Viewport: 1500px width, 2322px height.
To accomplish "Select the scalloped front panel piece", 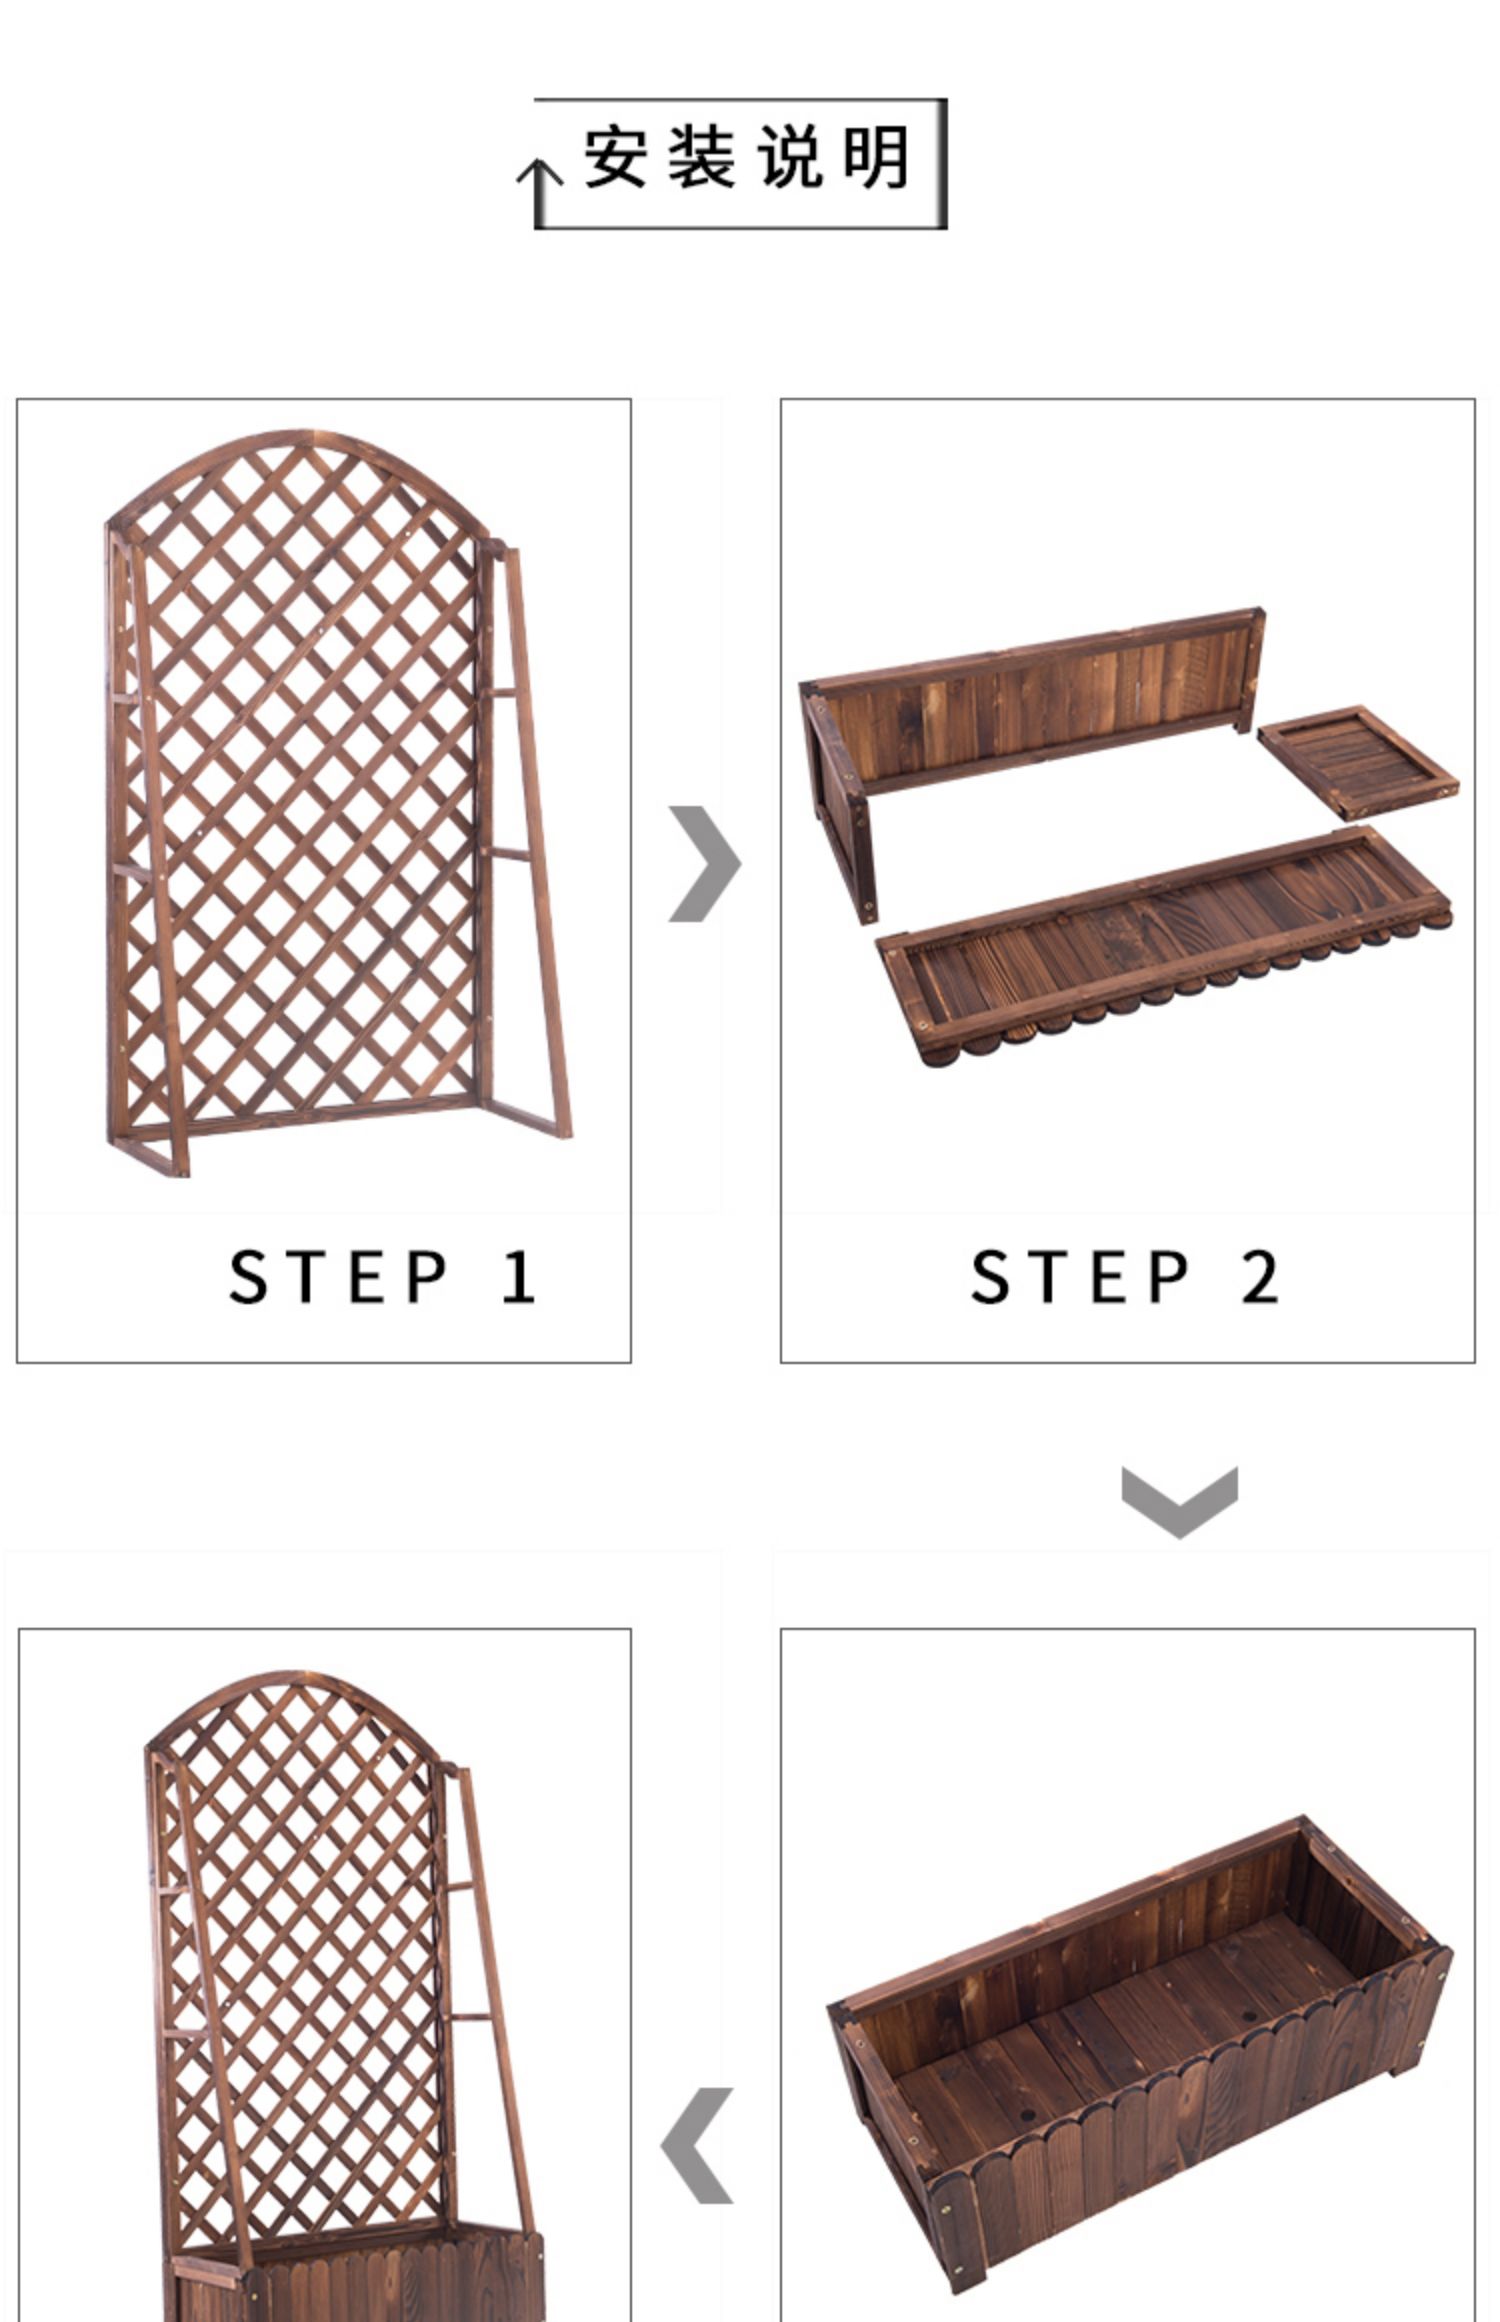I will point(1164,946).
